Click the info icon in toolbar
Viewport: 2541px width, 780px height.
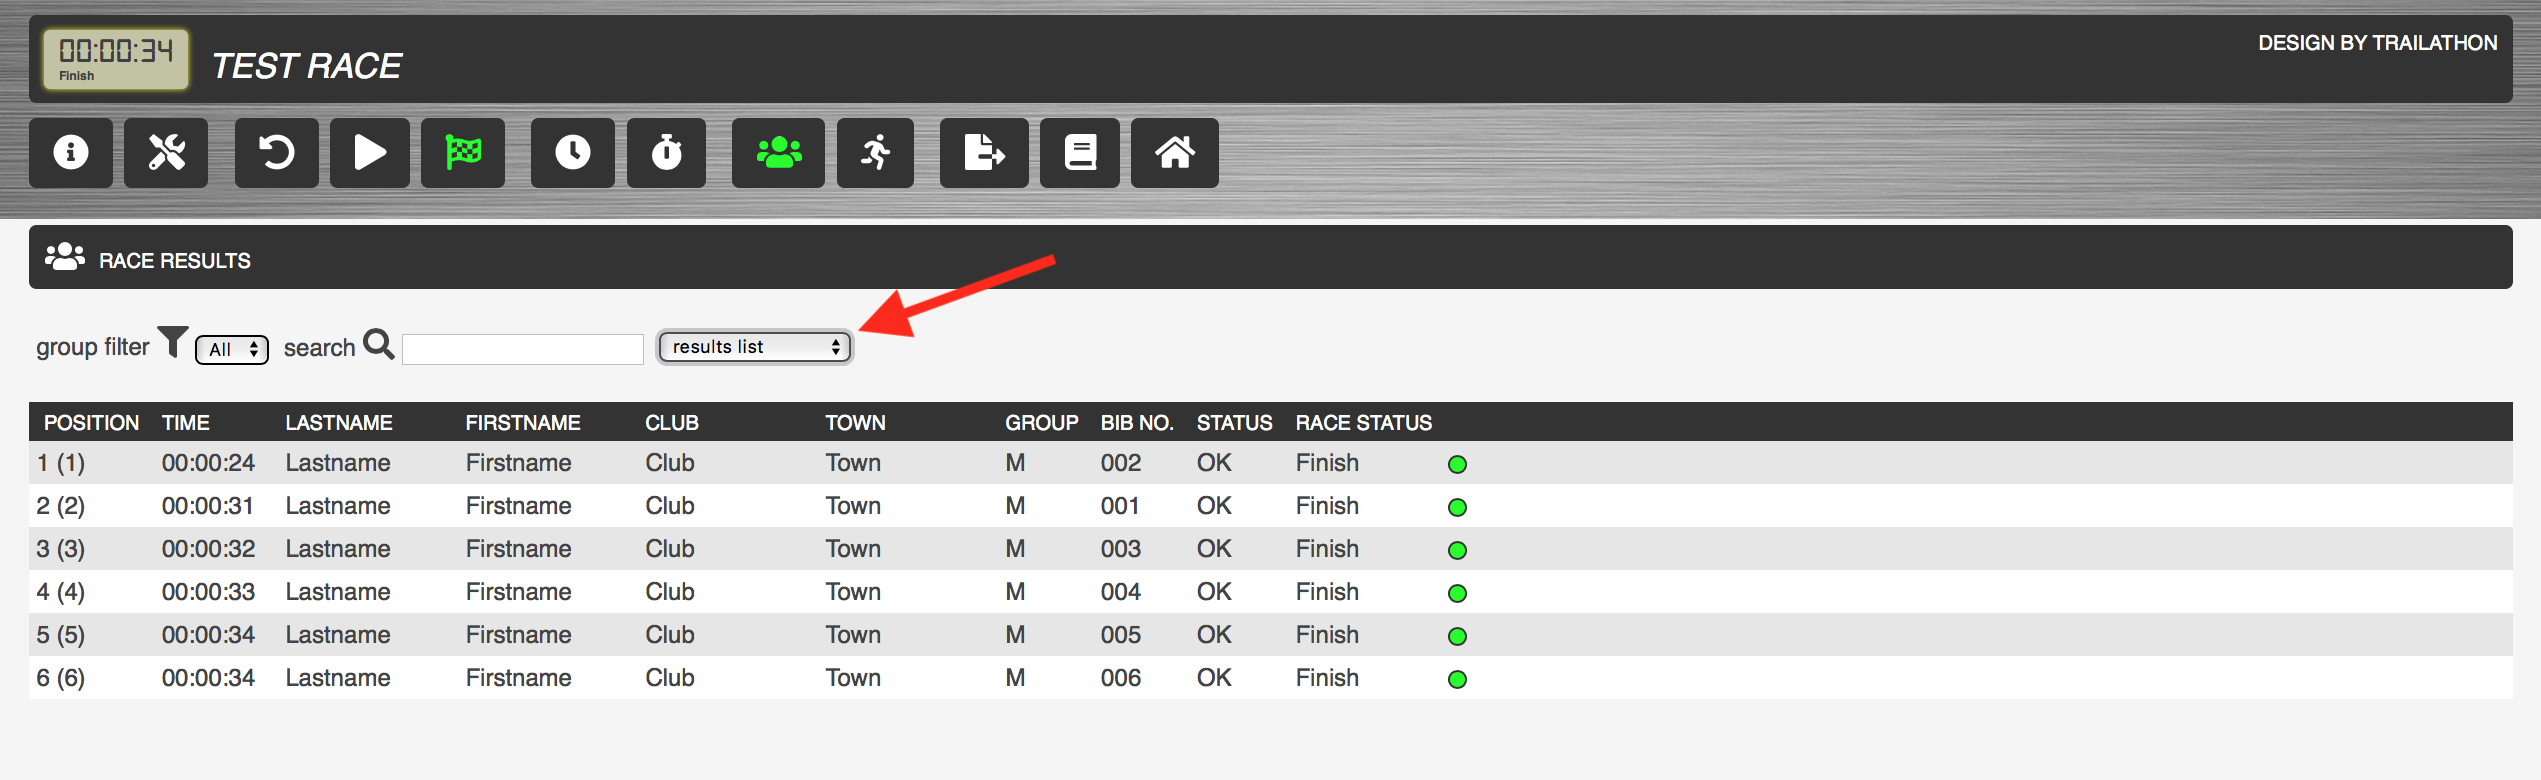click(70, 153)
